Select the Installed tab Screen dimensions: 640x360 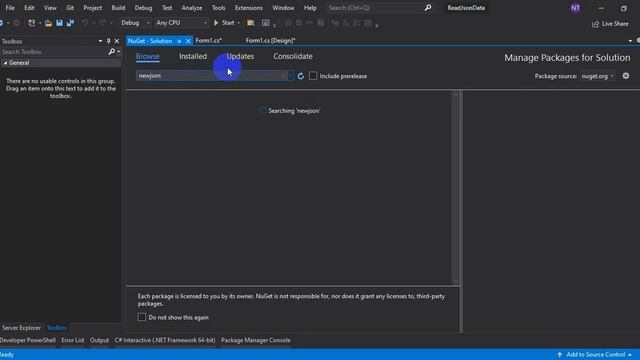click(193, 56)
